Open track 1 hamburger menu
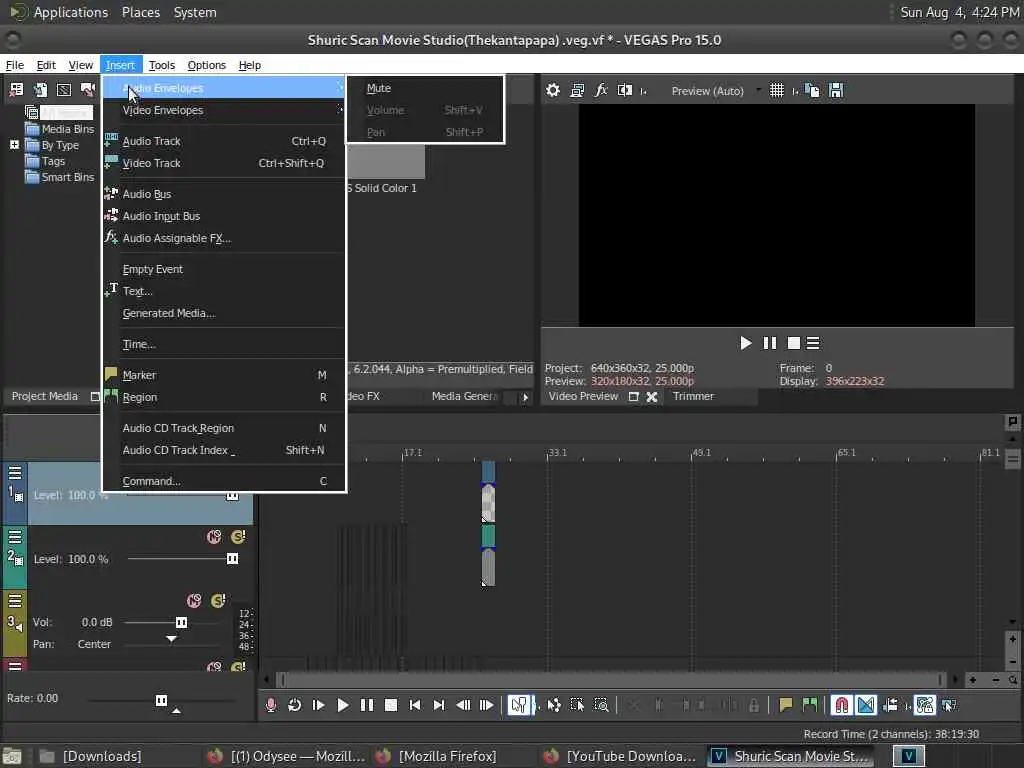The width and height of the screenshot is (1024, 768). (x=15, y=473)
